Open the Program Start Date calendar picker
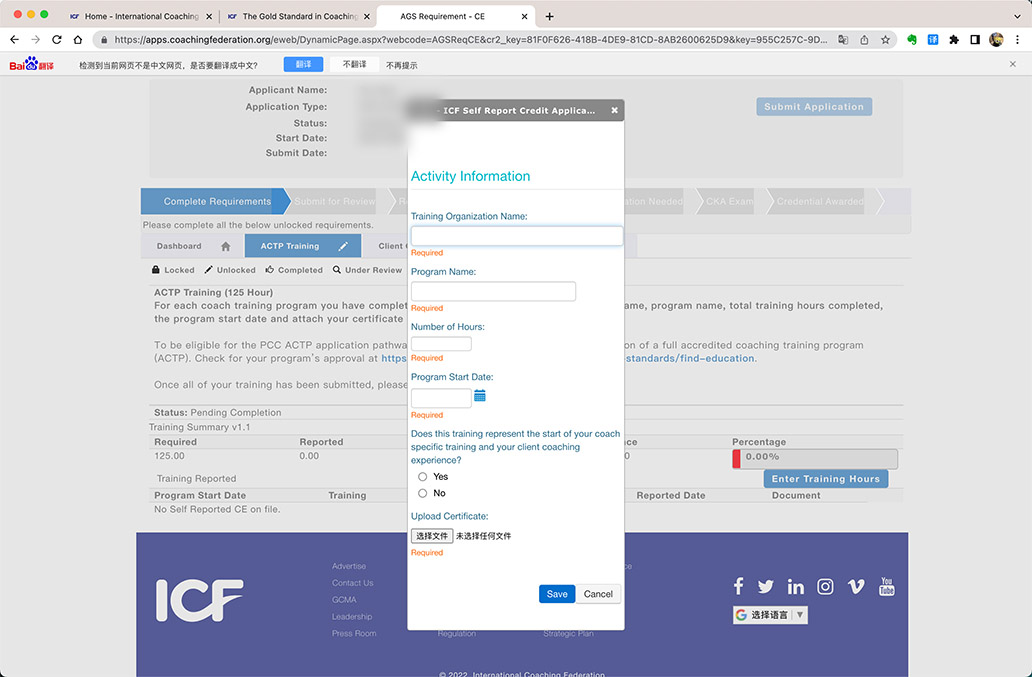1032x677 pixels. 480,396
